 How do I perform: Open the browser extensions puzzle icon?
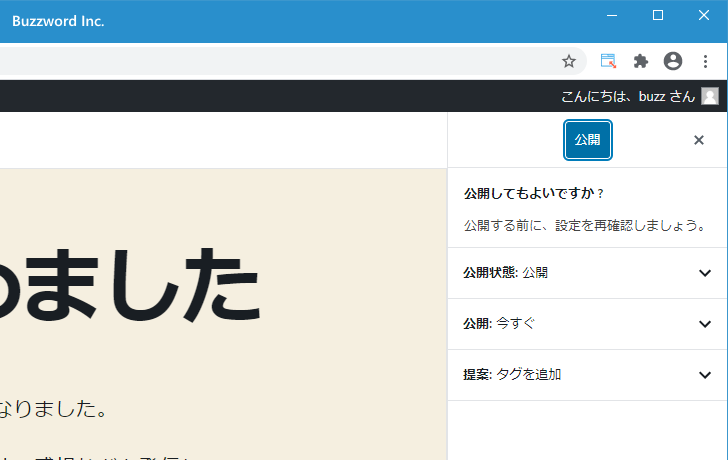[x=641, y=61]
